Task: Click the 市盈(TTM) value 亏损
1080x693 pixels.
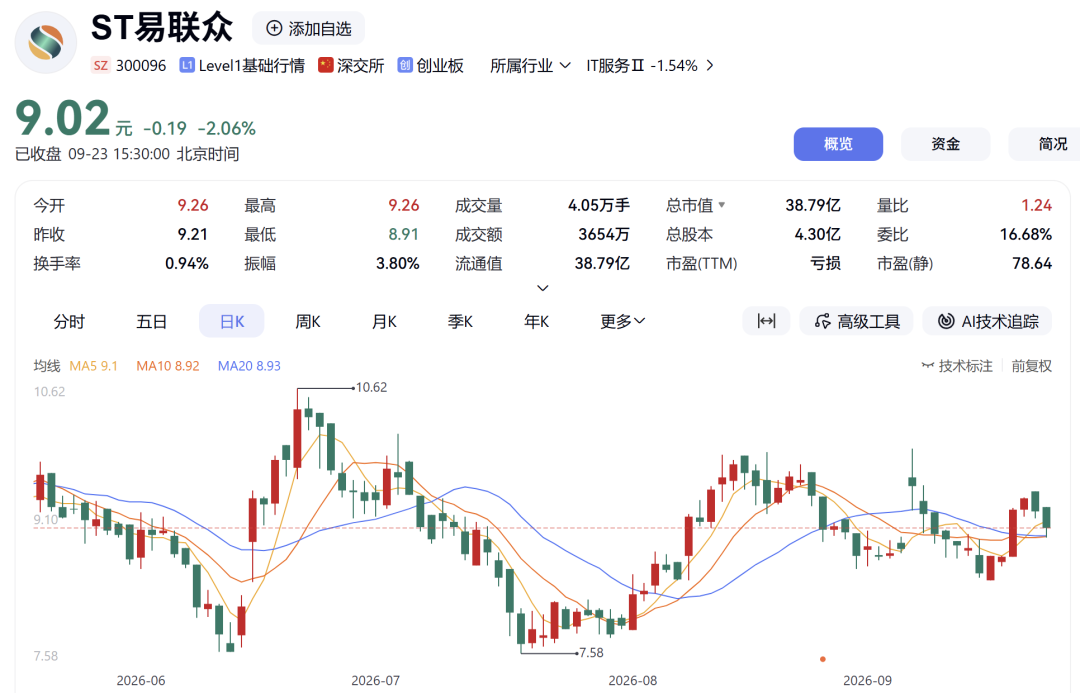Action: click(825, 263)
